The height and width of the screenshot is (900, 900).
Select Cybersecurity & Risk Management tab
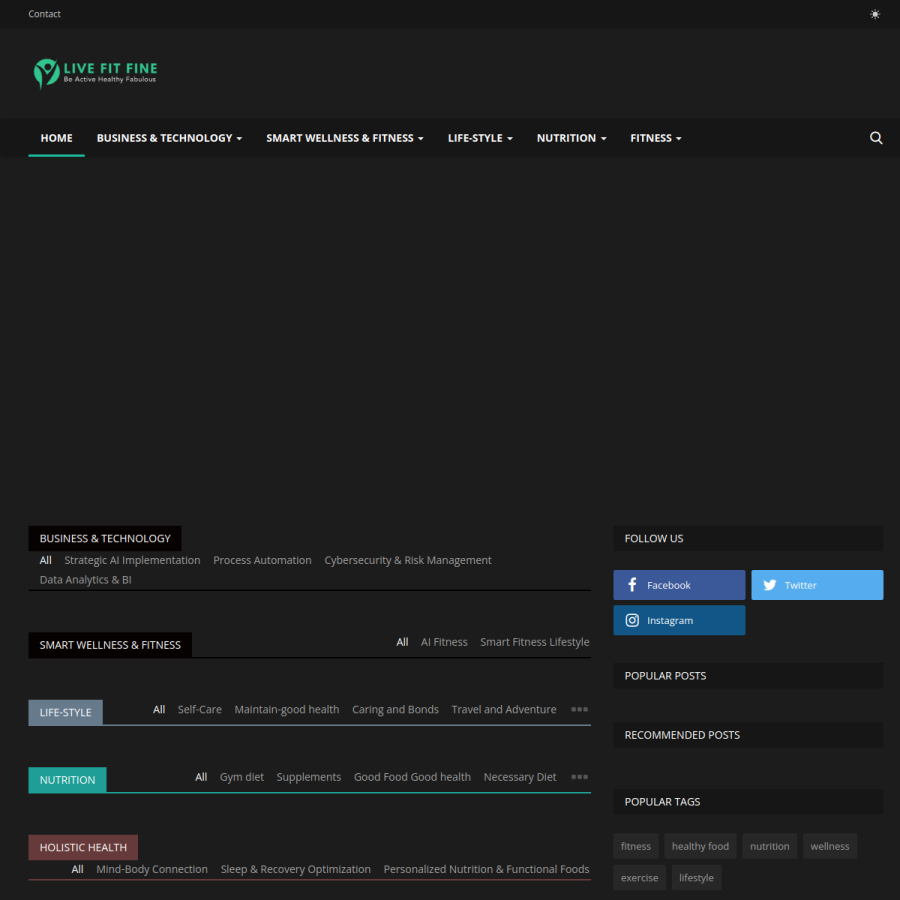(x=408, y=560)
